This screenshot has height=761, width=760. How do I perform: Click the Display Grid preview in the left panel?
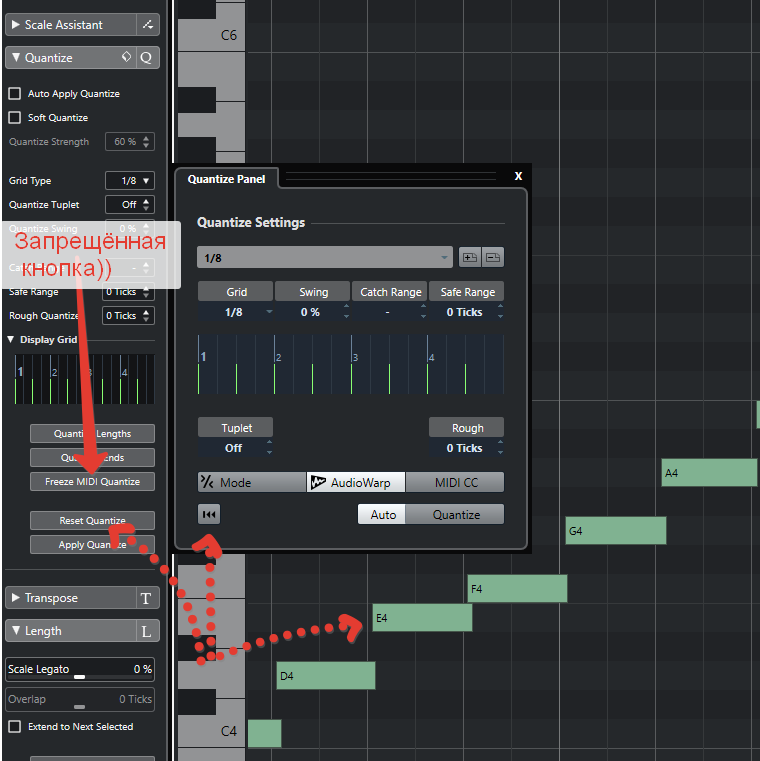[x=84, y=379]
